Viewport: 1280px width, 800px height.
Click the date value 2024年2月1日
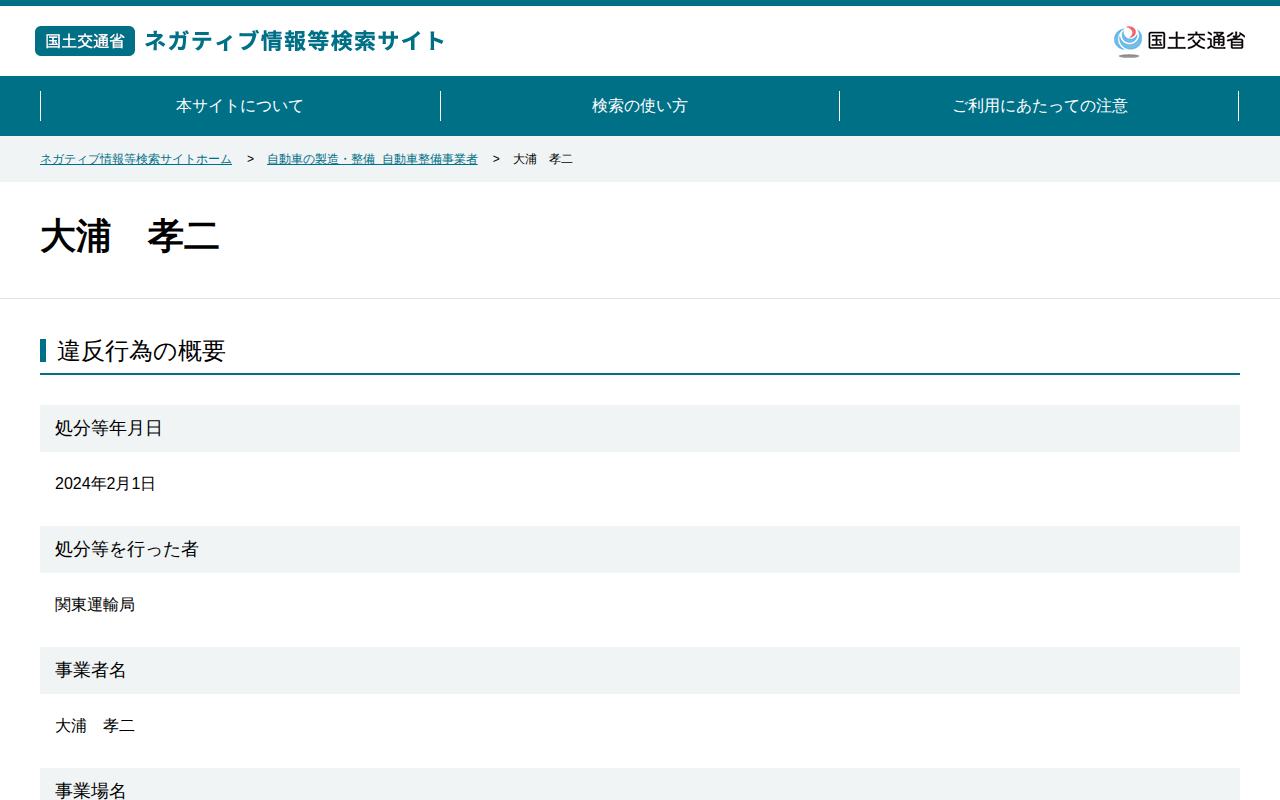point(105,484)
